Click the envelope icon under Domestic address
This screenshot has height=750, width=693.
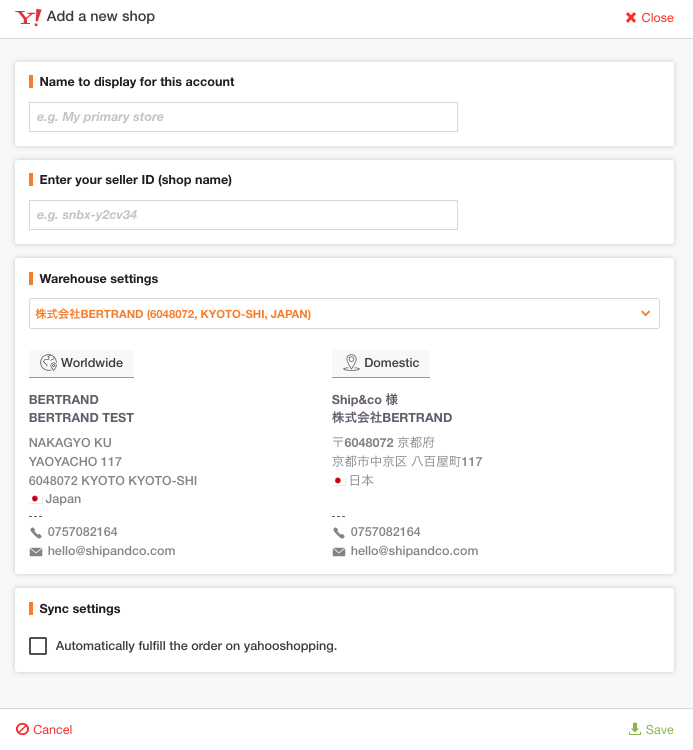pyautogui.click(x=339, y=552)
